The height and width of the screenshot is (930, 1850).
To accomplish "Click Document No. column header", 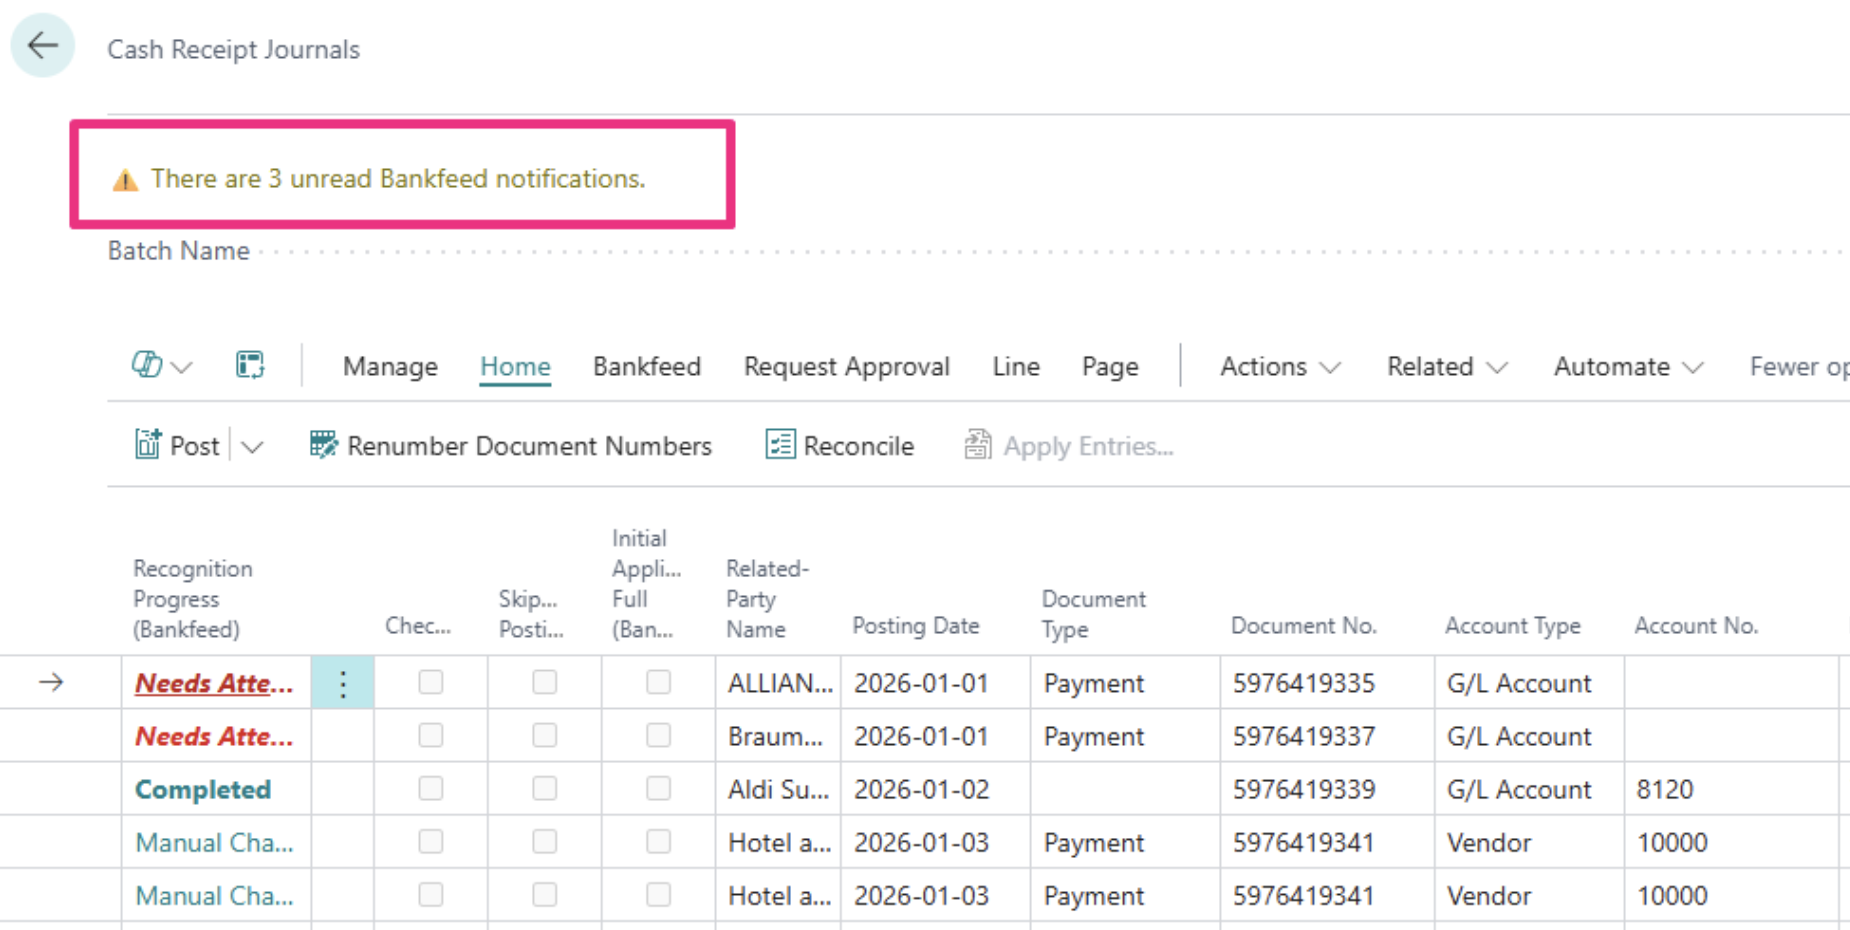I will [1304, 626].
